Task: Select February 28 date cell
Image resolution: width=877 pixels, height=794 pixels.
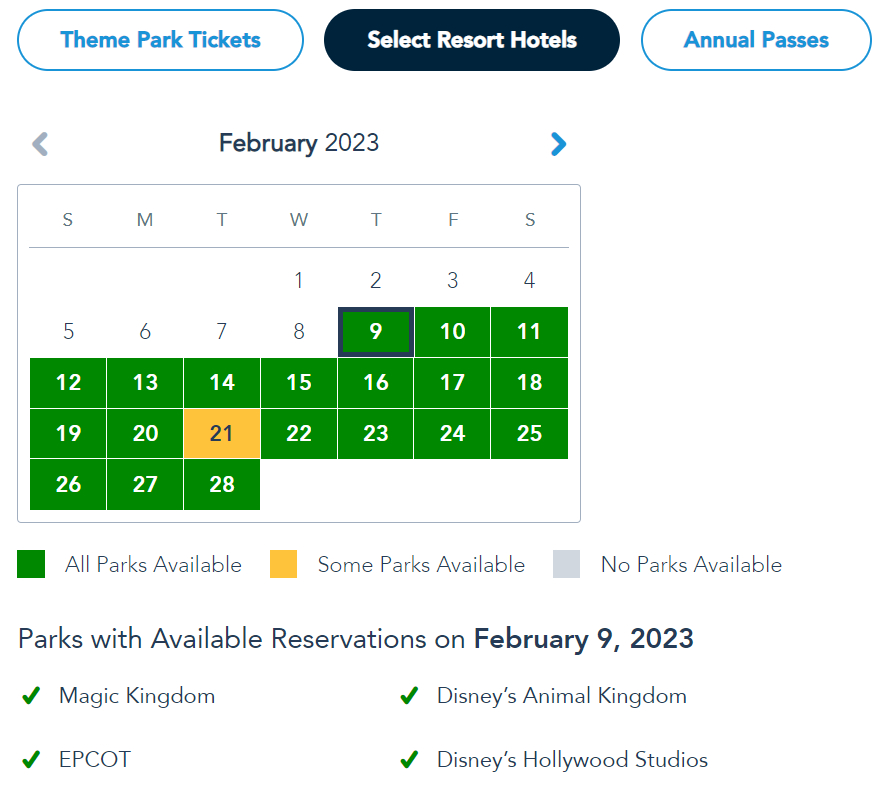Action: [222, 485]
